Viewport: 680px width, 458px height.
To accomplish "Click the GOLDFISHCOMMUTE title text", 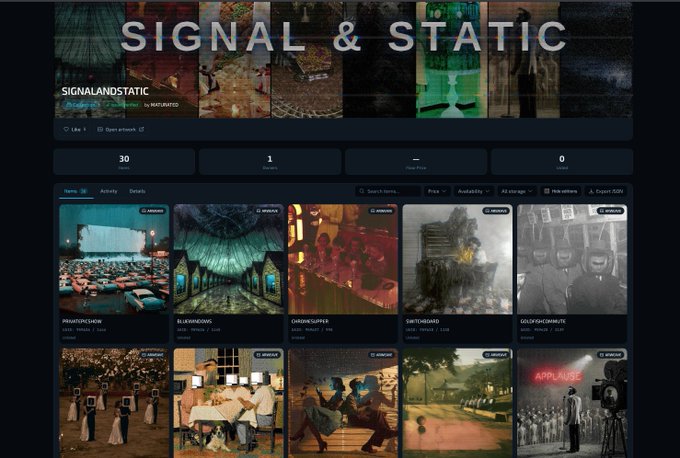I will point(543,321).
